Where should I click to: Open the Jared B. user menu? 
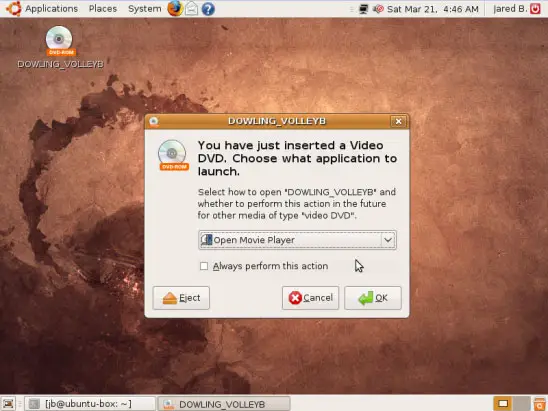pyautogui.click(x=510, y=9)
